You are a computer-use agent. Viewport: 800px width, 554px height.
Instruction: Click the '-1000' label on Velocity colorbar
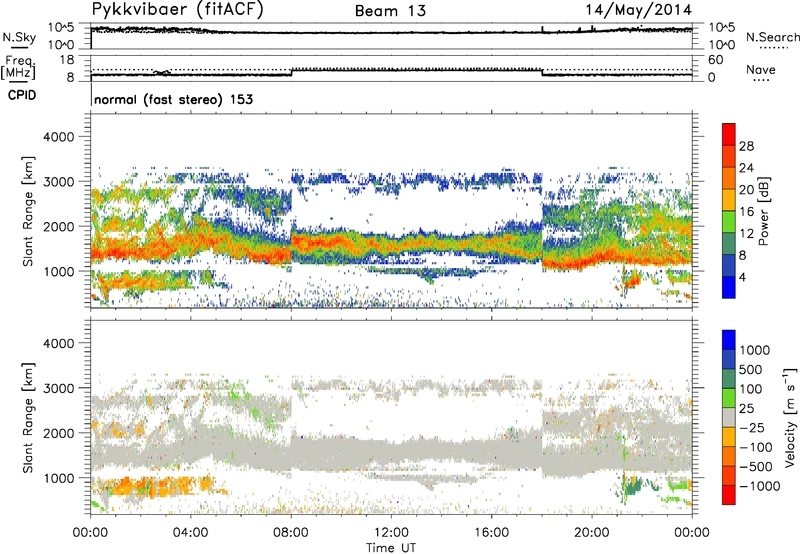coord(759,486)
